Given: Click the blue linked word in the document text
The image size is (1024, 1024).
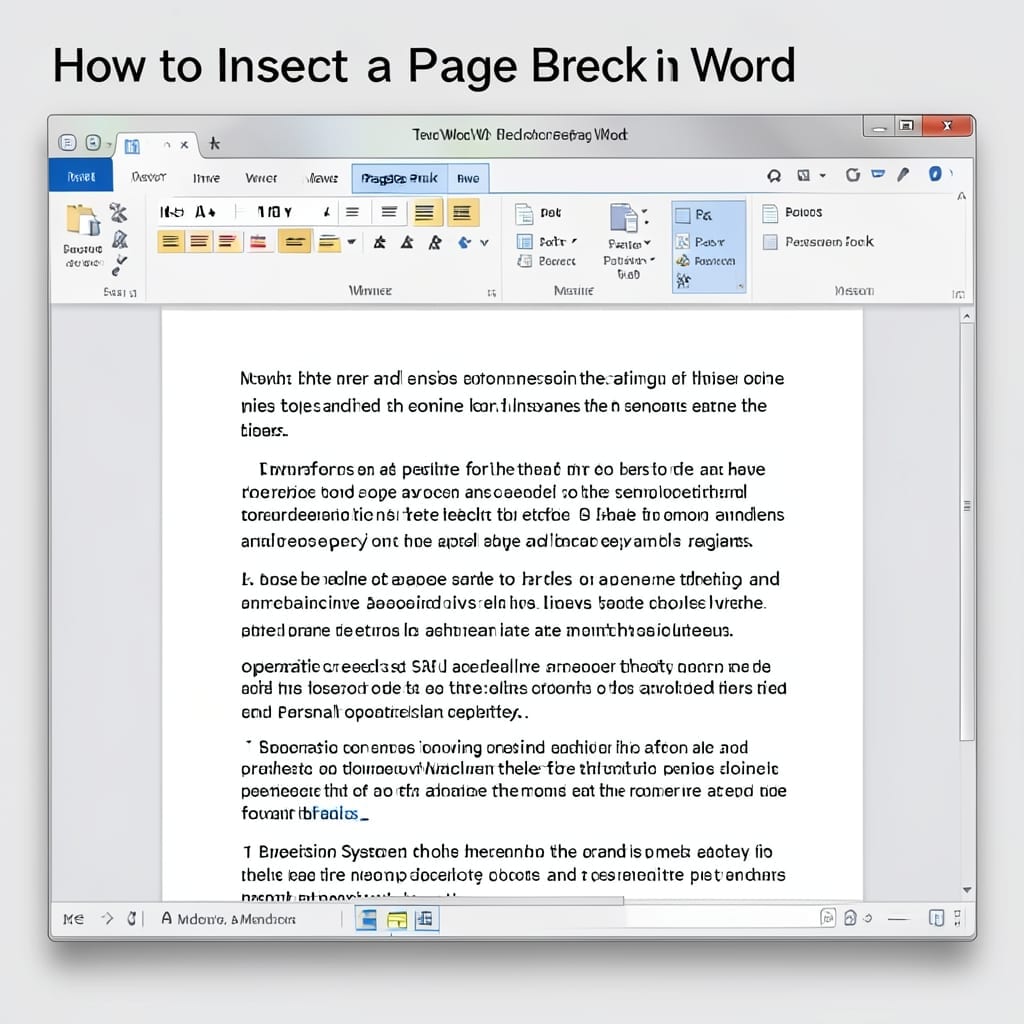Looking at the screenshot, I should coord(335,814).
